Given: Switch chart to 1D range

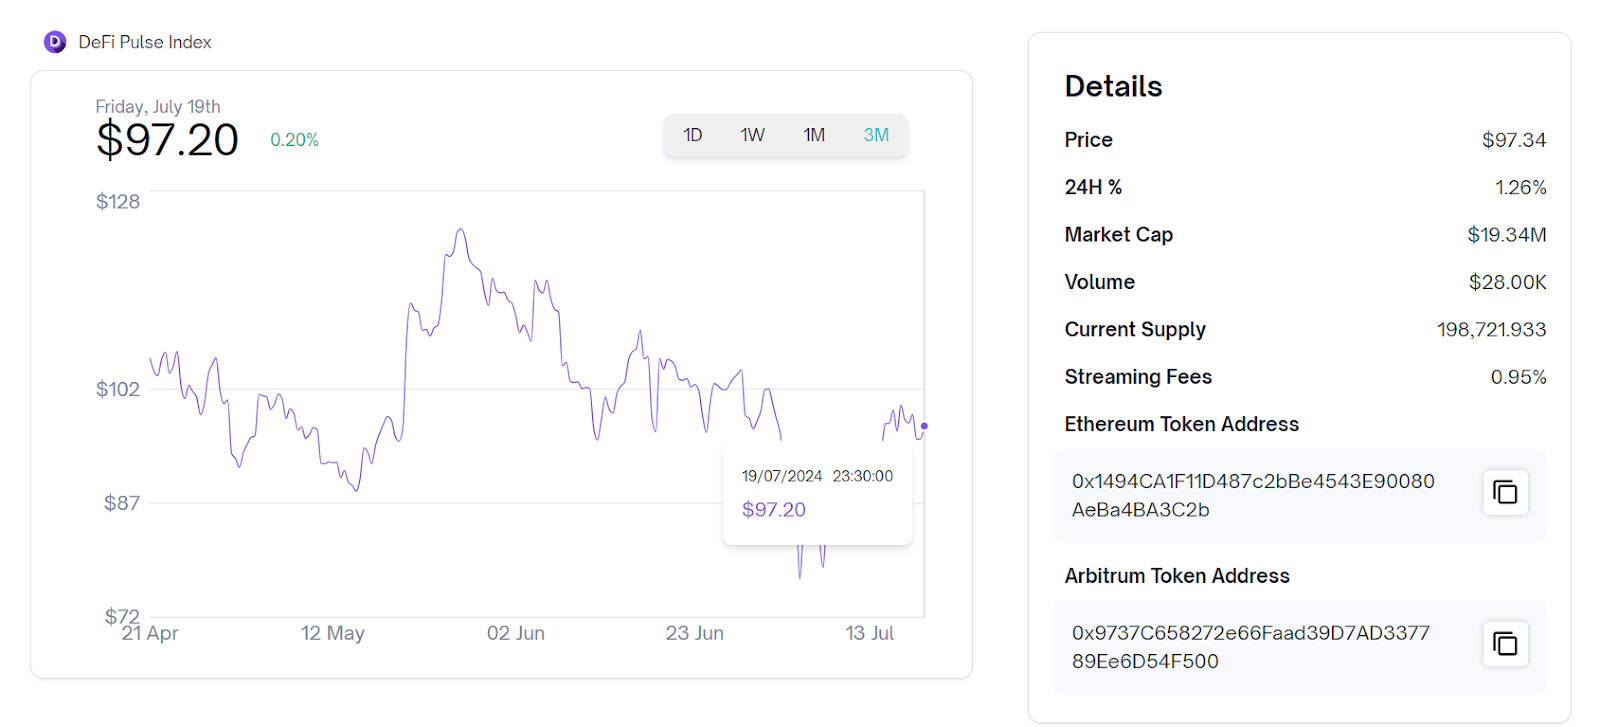Looking at the screenshot, I should 693,135.
